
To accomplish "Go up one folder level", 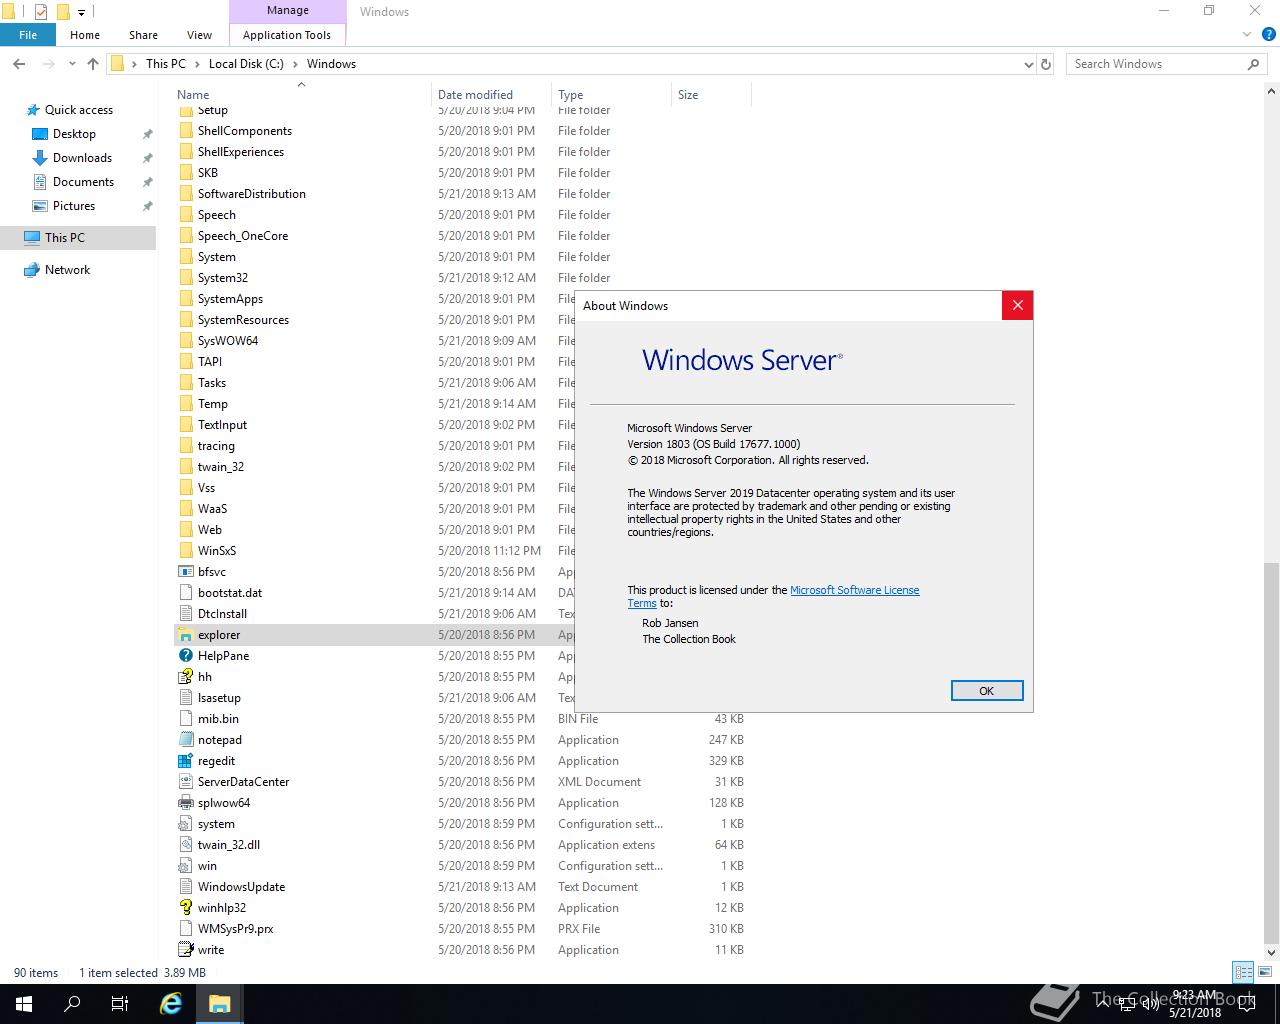I will (x=93, y=64).
